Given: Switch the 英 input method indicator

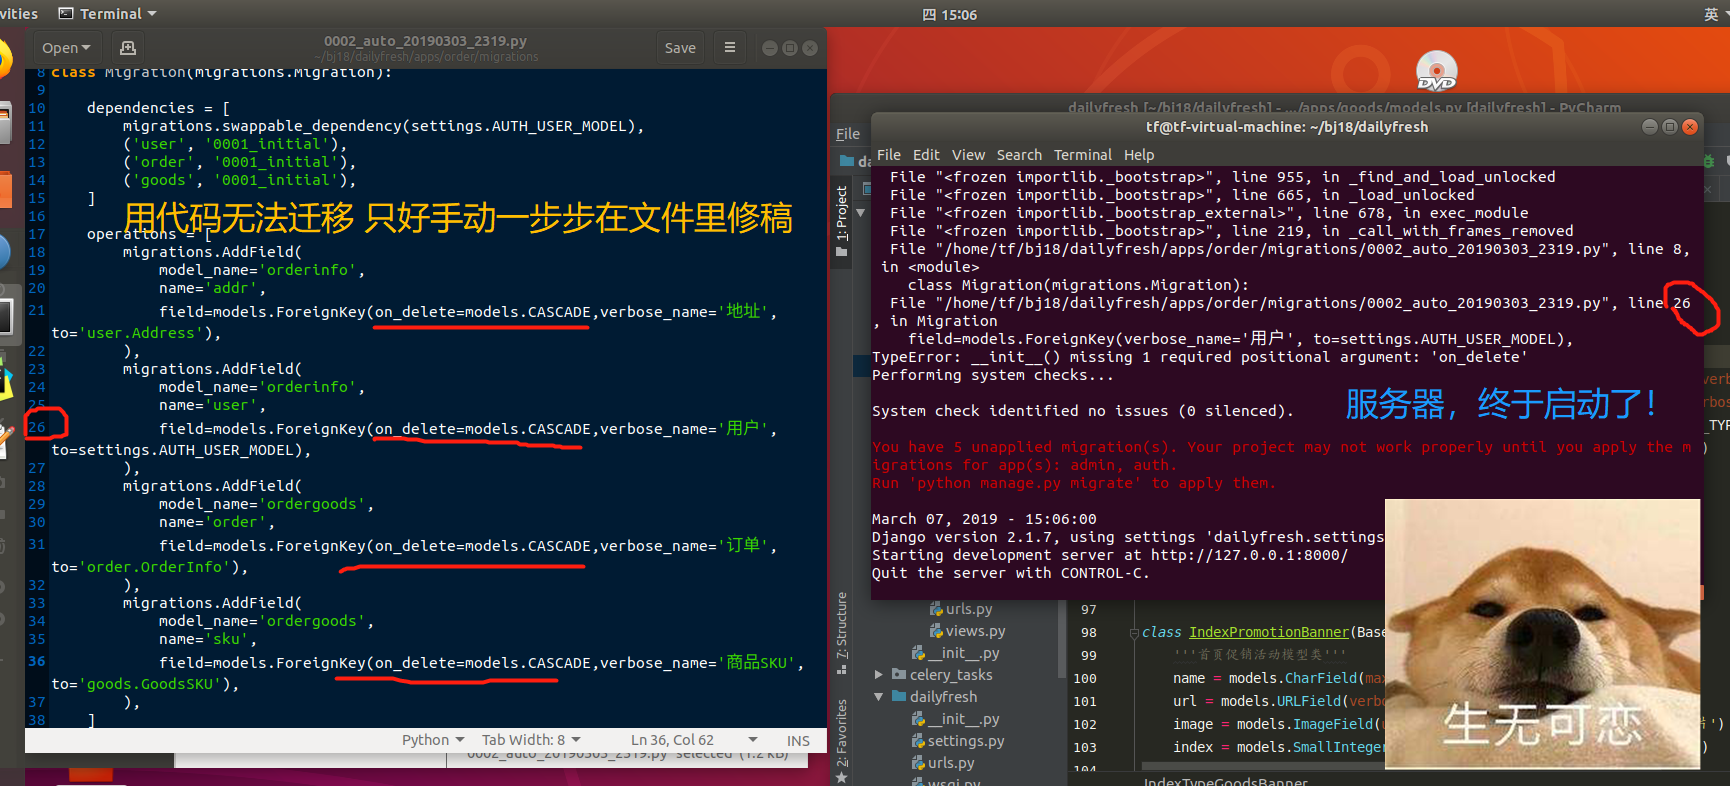Looking at the screenshot, I should 1711,14.
